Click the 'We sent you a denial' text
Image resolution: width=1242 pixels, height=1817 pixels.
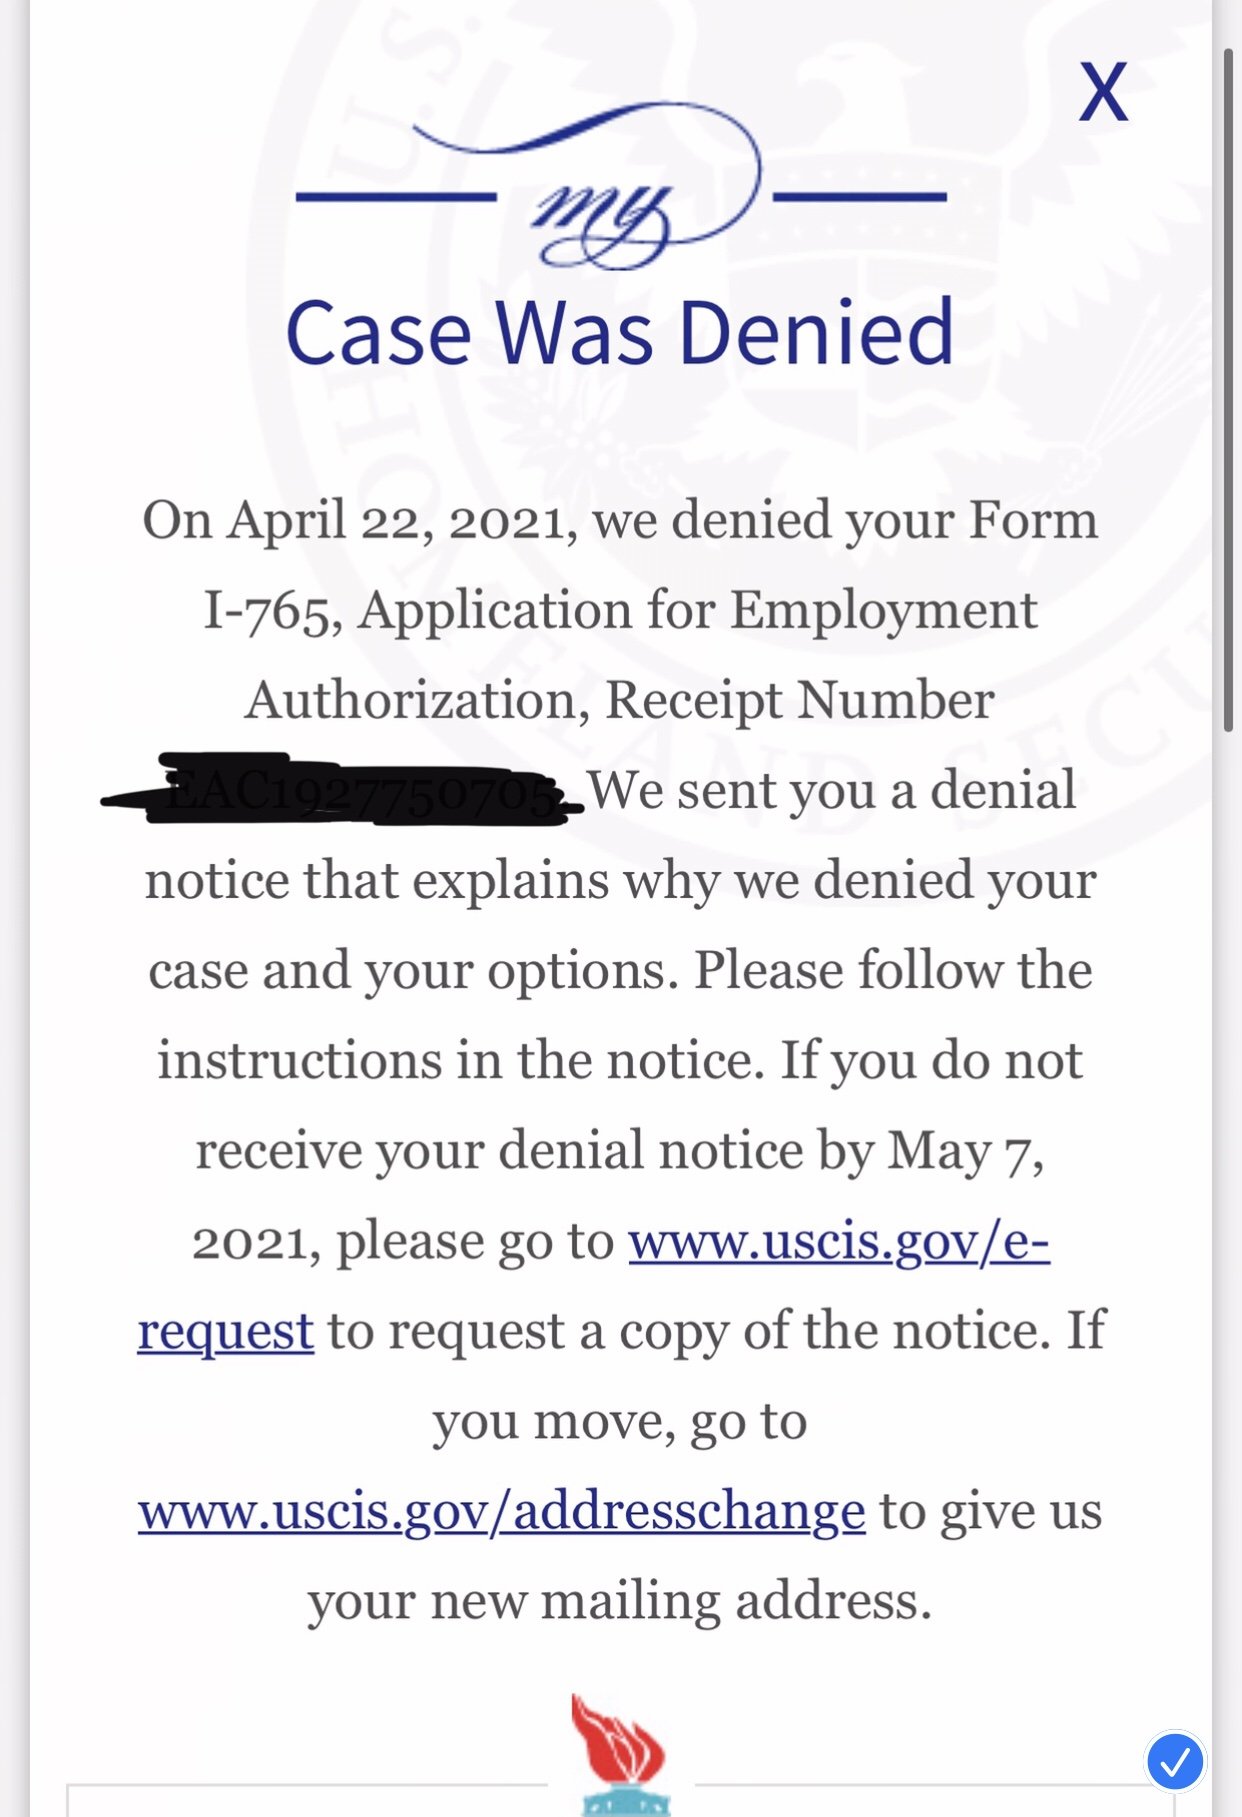click(832, 790)
